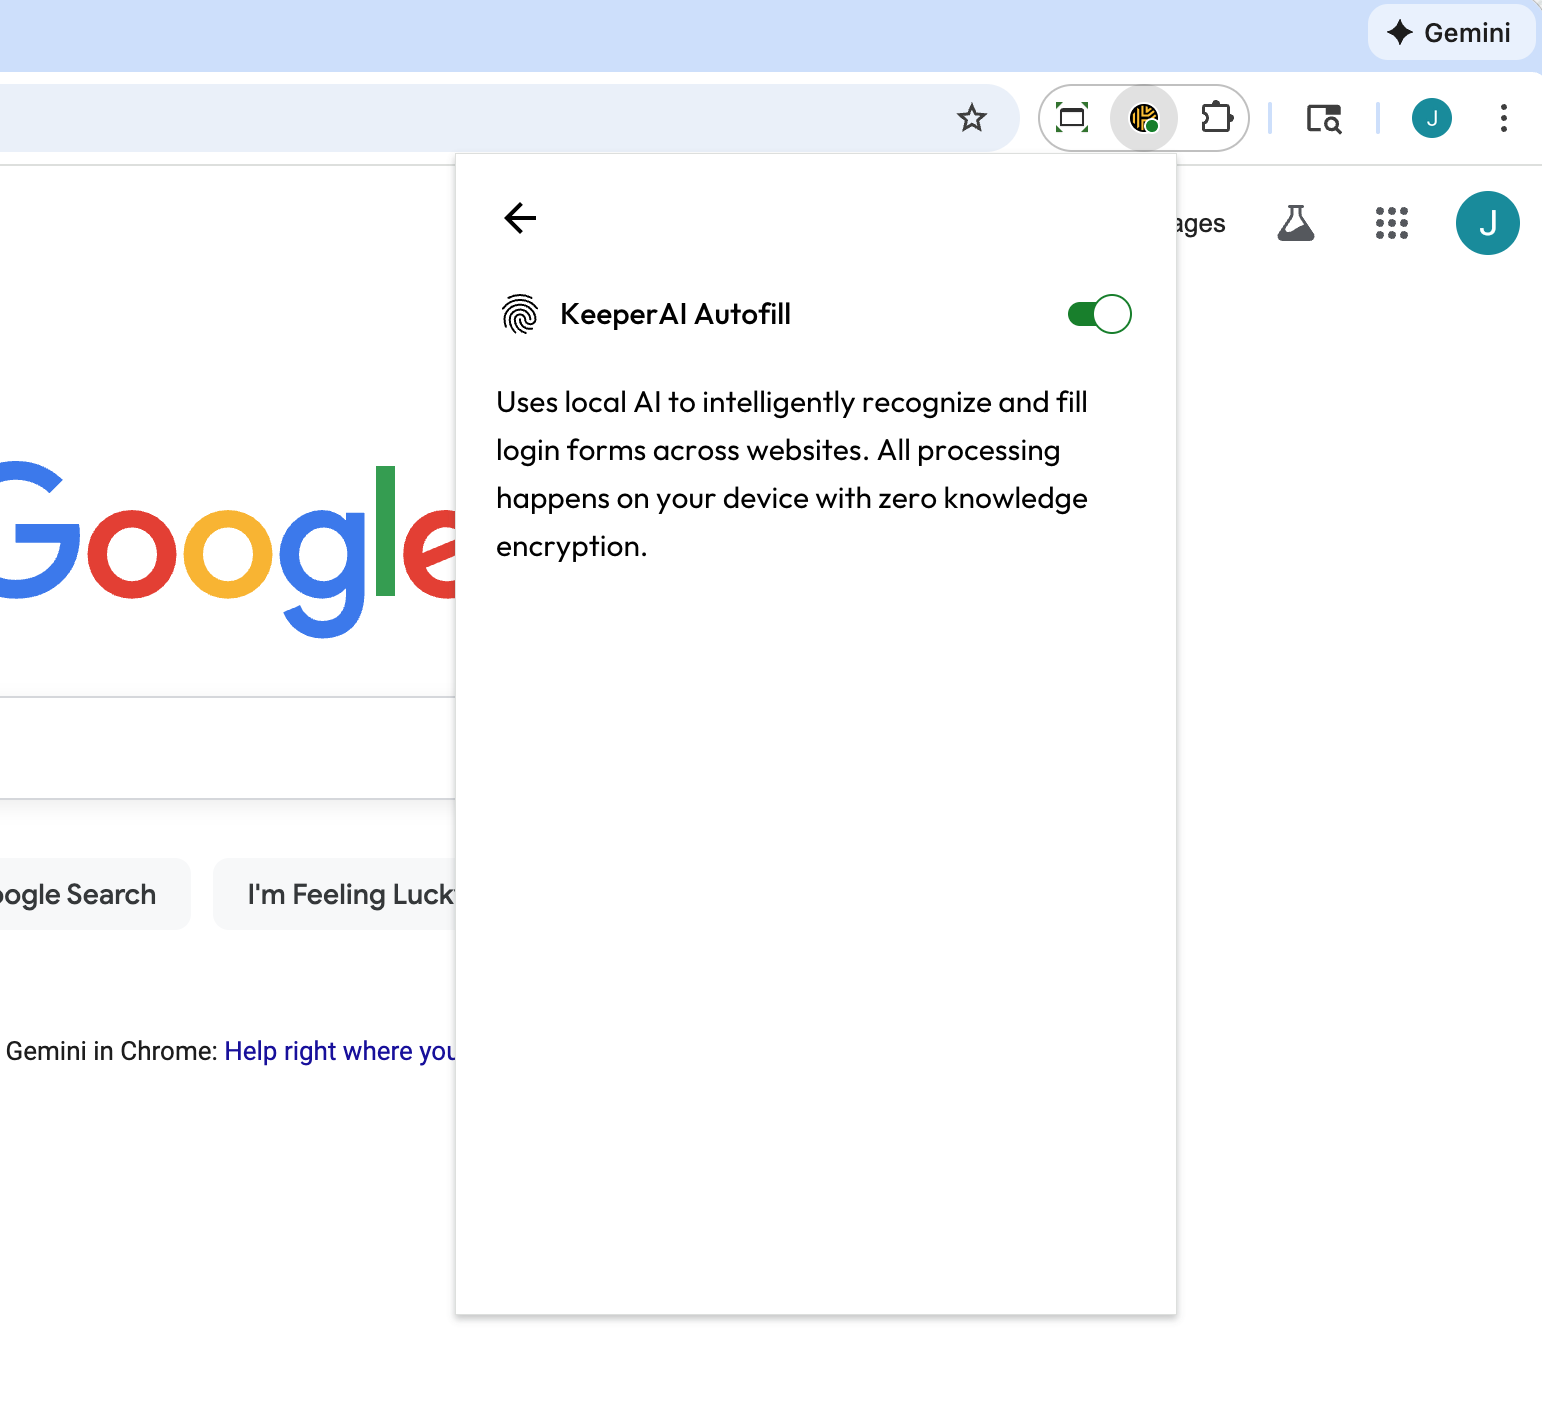Screen dimensions: 1542x1406
Task: Open Chrome's three-dot menu
Action: click(1503, 118)
